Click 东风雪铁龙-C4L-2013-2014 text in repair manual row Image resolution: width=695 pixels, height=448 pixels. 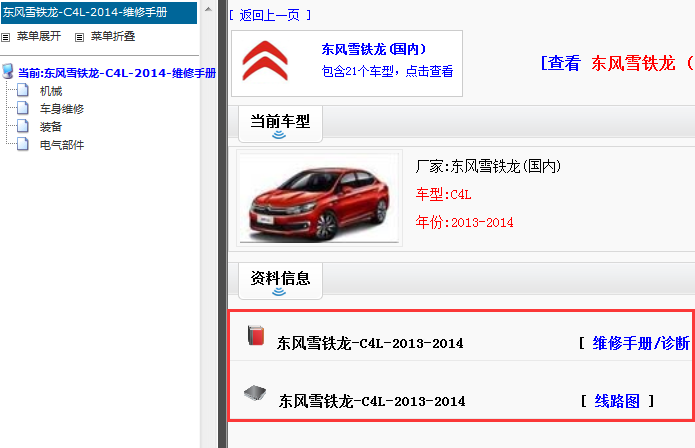370,343
